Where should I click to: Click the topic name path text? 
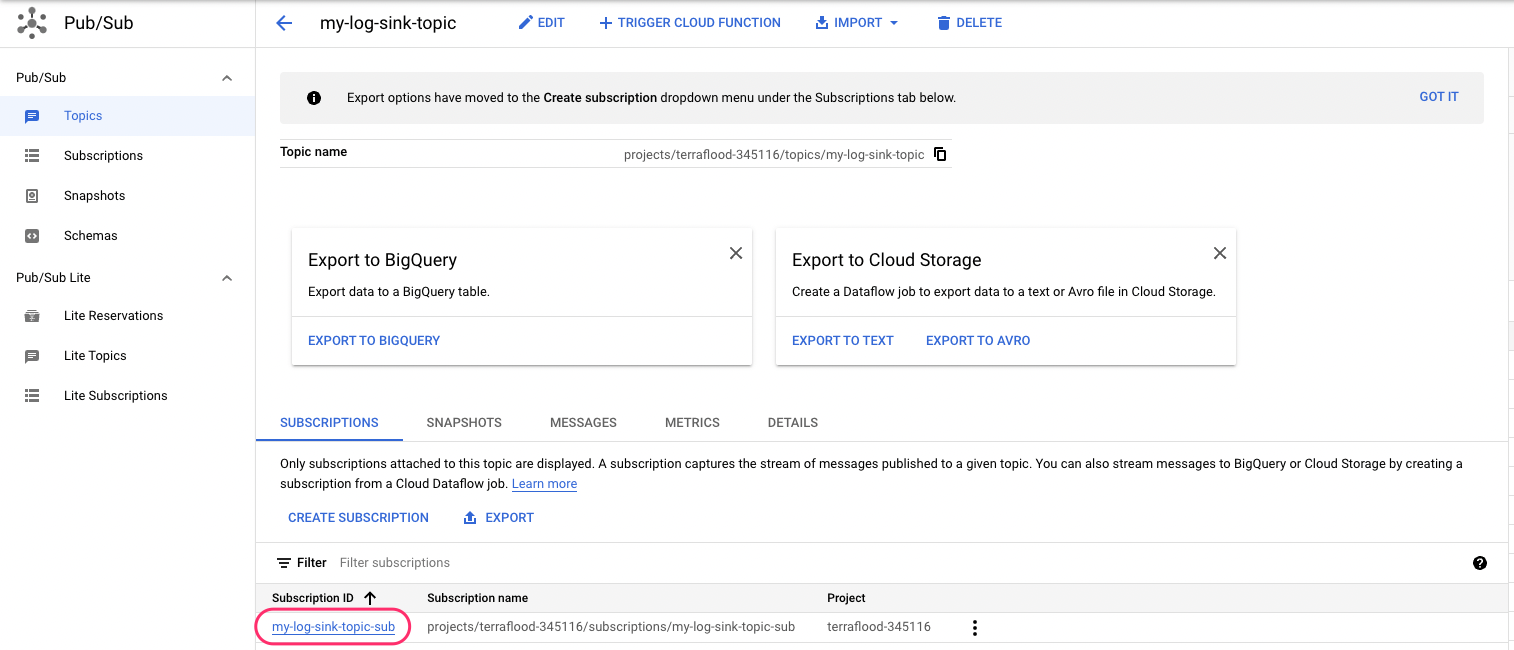(774, 155)
